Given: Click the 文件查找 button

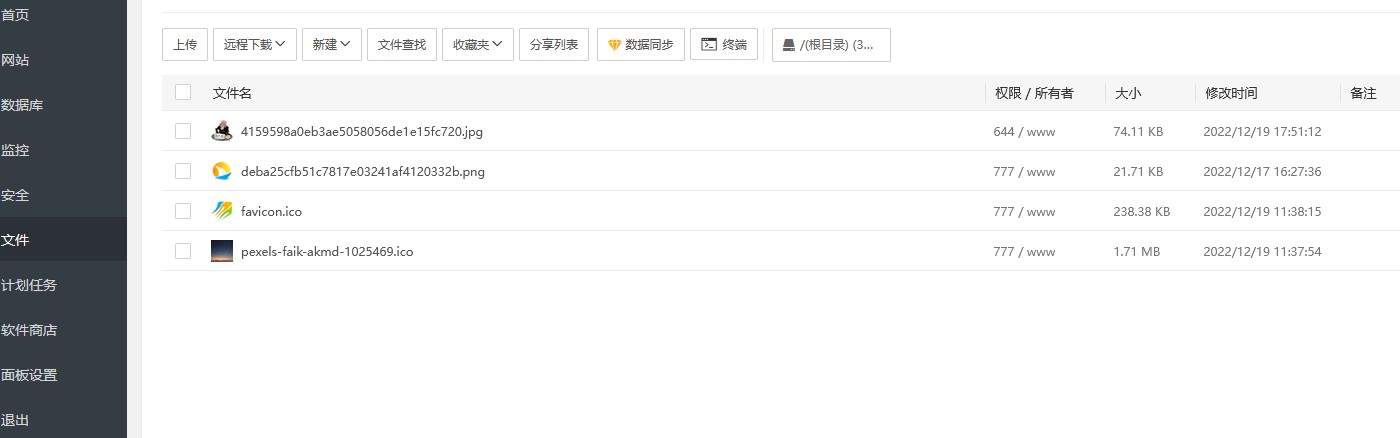Looking at the screenshot, I should (402, 45).
